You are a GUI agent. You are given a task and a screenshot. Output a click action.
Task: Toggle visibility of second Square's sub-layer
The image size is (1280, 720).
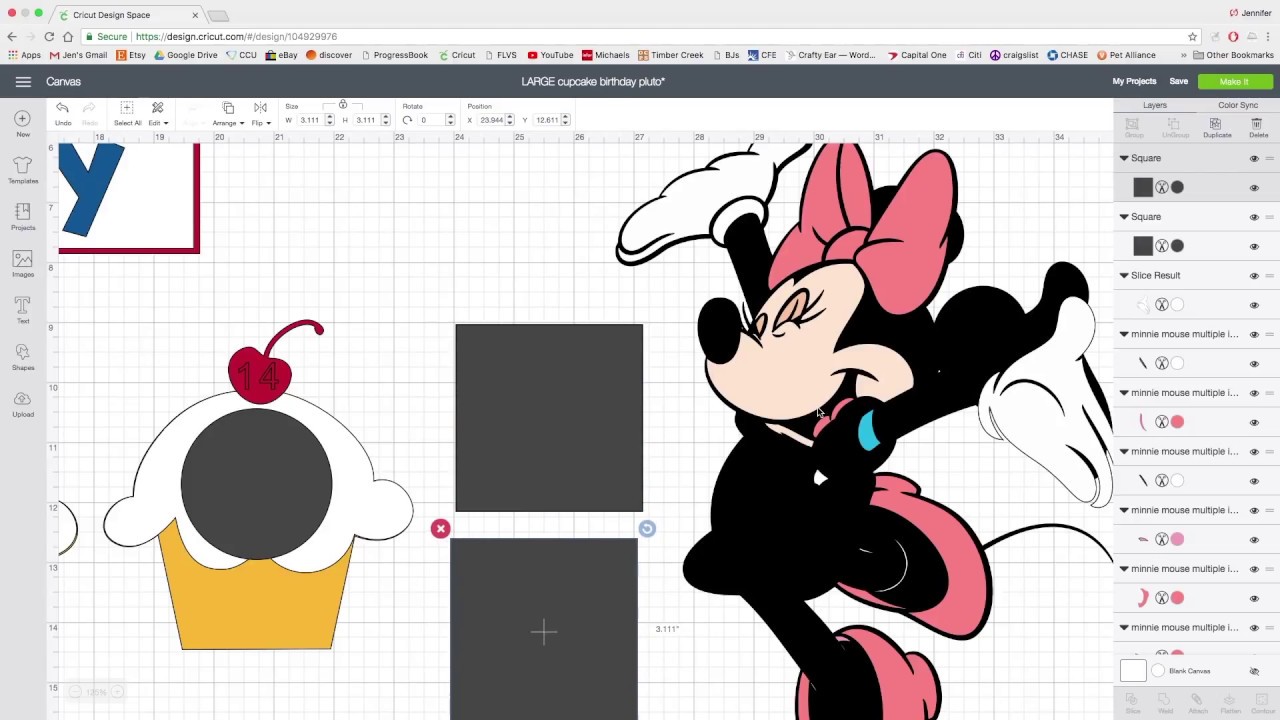[x=1254, y=246]
